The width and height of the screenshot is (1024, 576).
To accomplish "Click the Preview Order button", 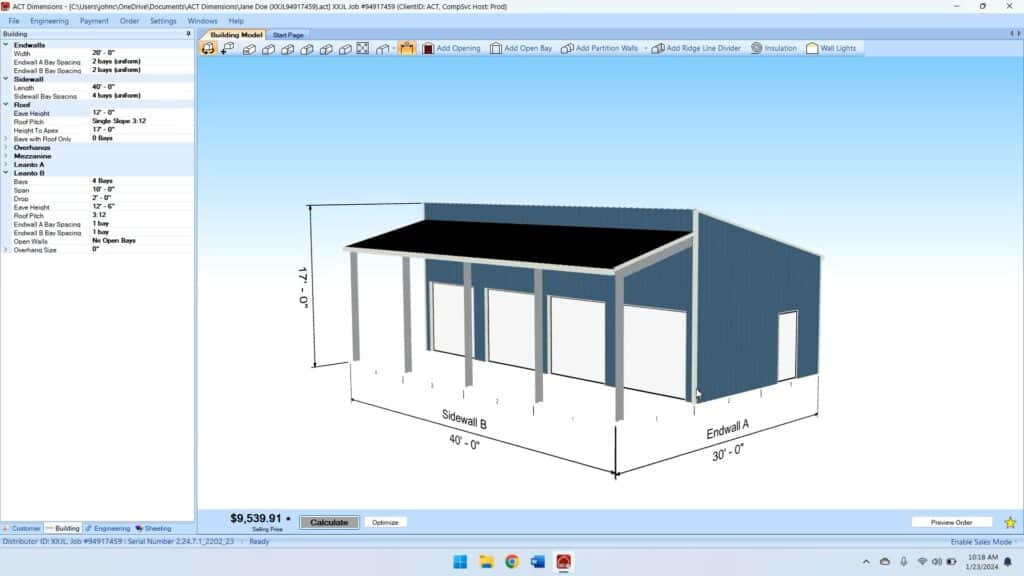I will pos(951,522).
